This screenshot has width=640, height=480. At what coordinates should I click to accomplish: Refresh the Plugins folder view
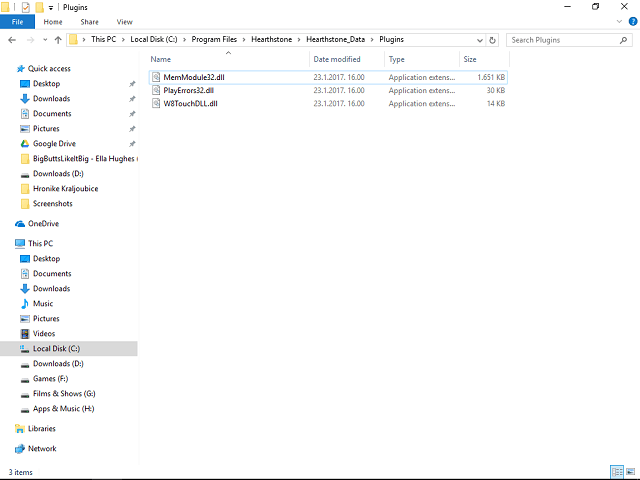coord(492,40)
